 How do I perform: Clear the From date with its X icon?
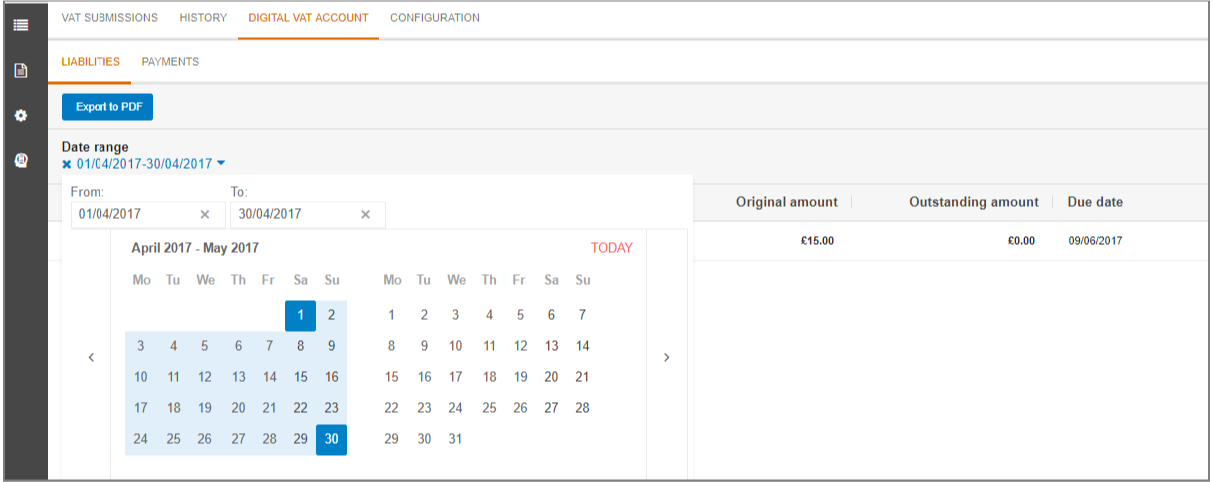click(x=205, y=214)
